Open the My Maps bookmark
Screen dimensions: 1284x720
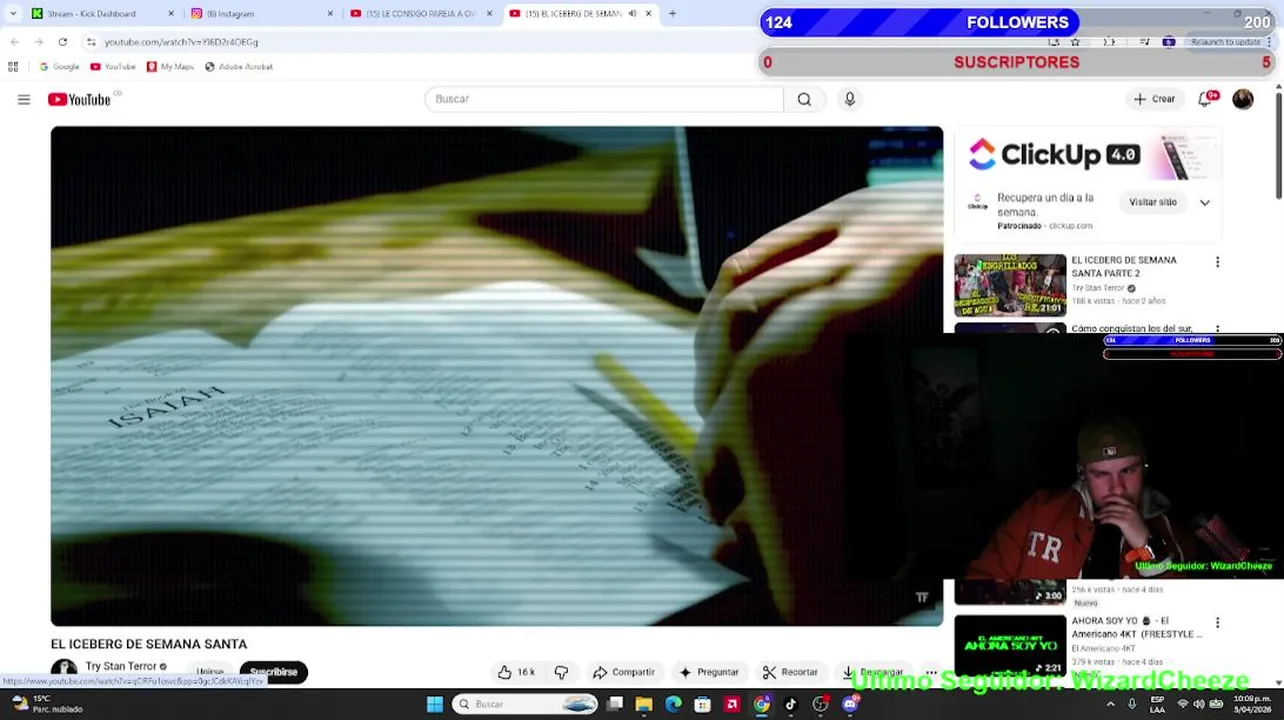point(170,67)
